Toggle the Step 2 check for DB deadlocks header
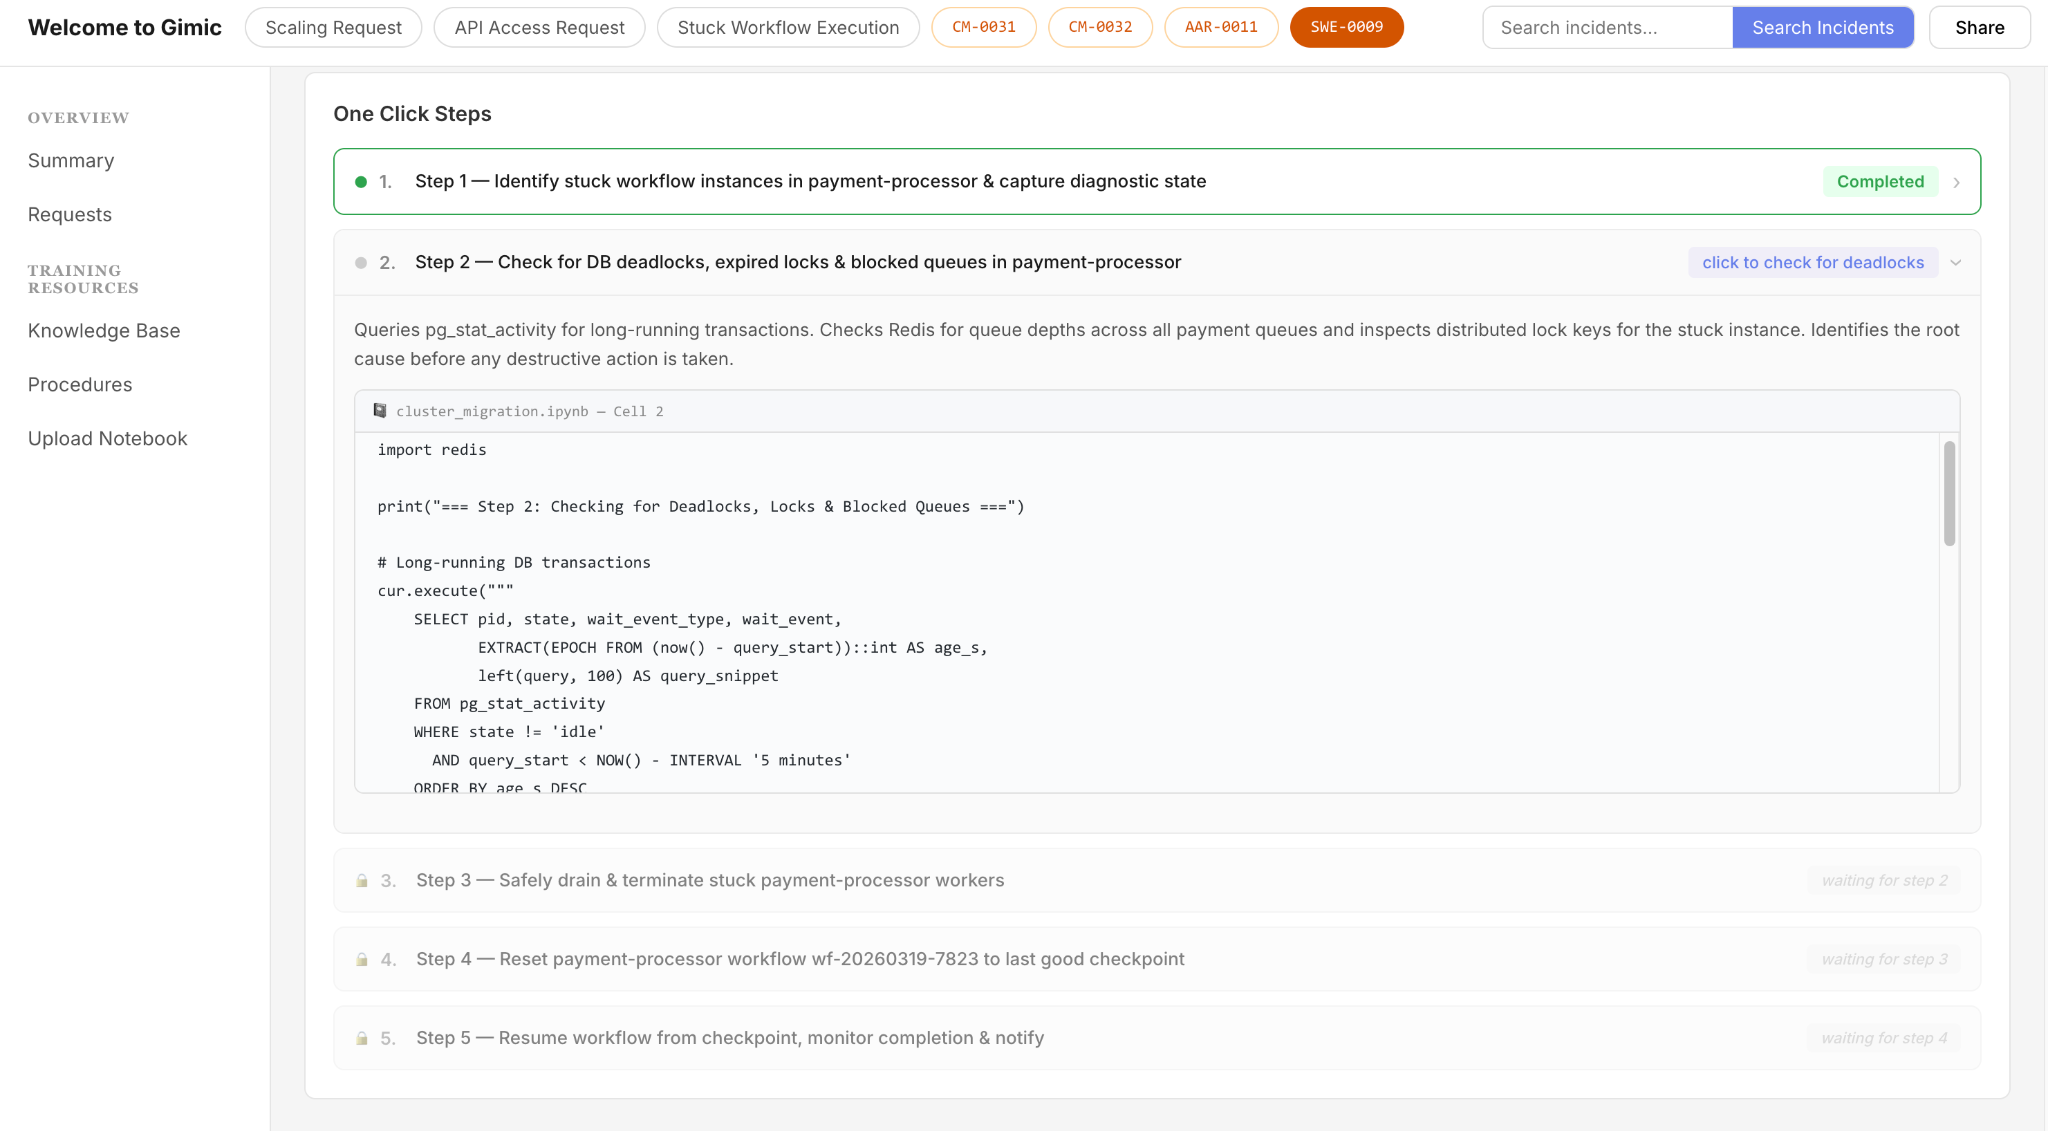 (x=1157, y=263)
